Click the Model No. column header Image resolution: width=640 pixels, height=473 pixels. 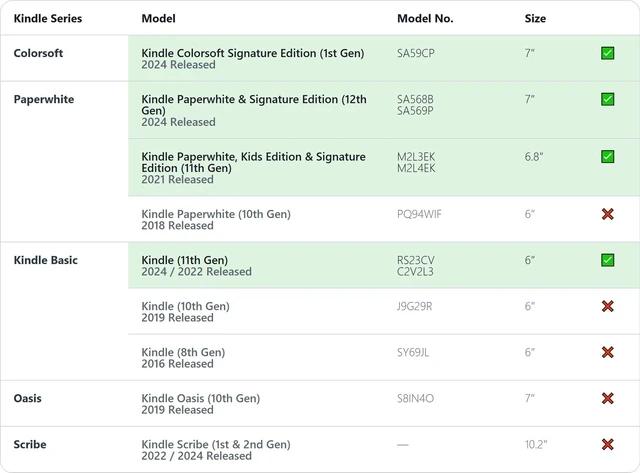point(425,18)
